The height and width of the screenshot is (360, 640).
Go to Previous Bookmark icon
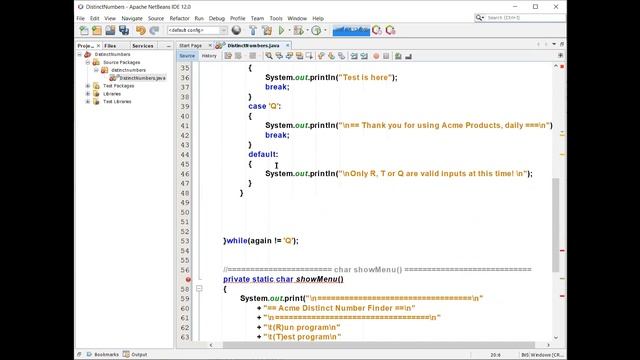point(321,56)
